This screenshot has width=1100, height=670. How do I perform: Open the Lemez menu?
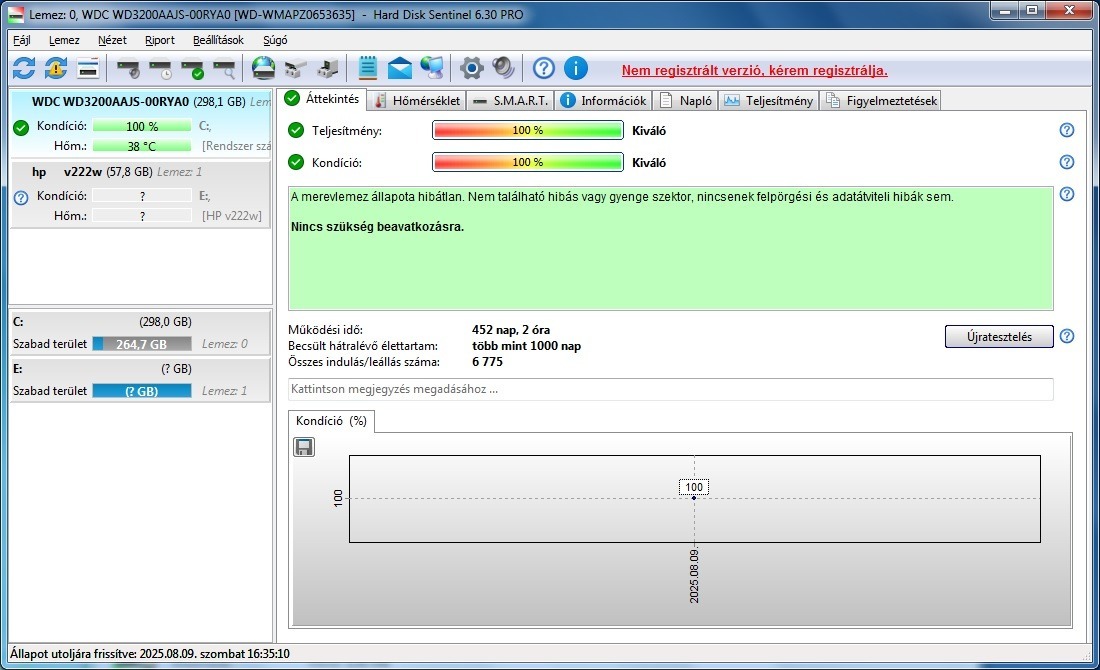(x=64, y=40)
